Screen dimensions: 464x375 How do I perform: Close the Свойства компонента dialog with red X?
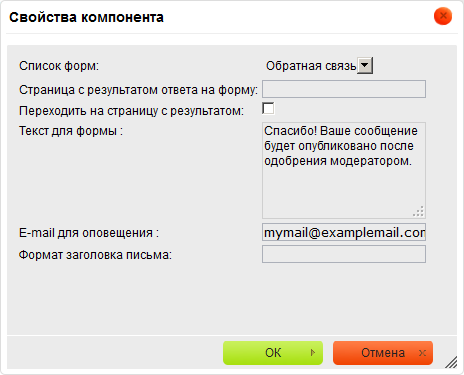tap(443, 16)
